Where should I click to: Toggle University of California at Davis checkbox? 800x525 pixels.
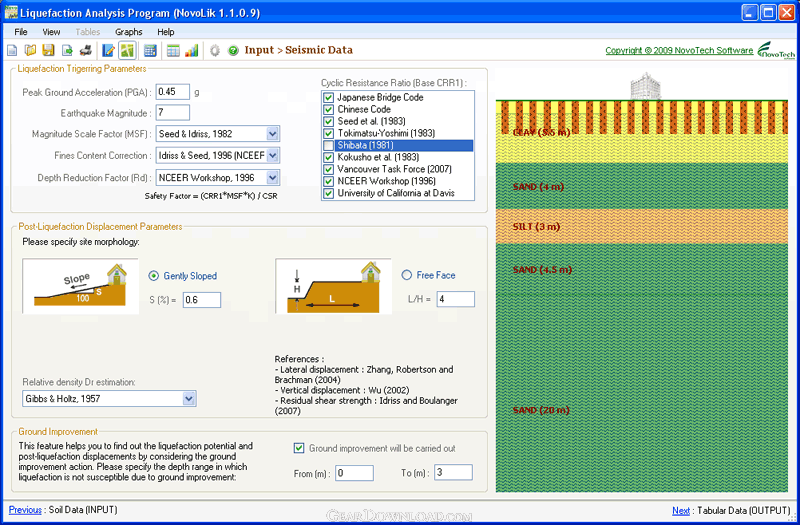click(x=329, y=193)
